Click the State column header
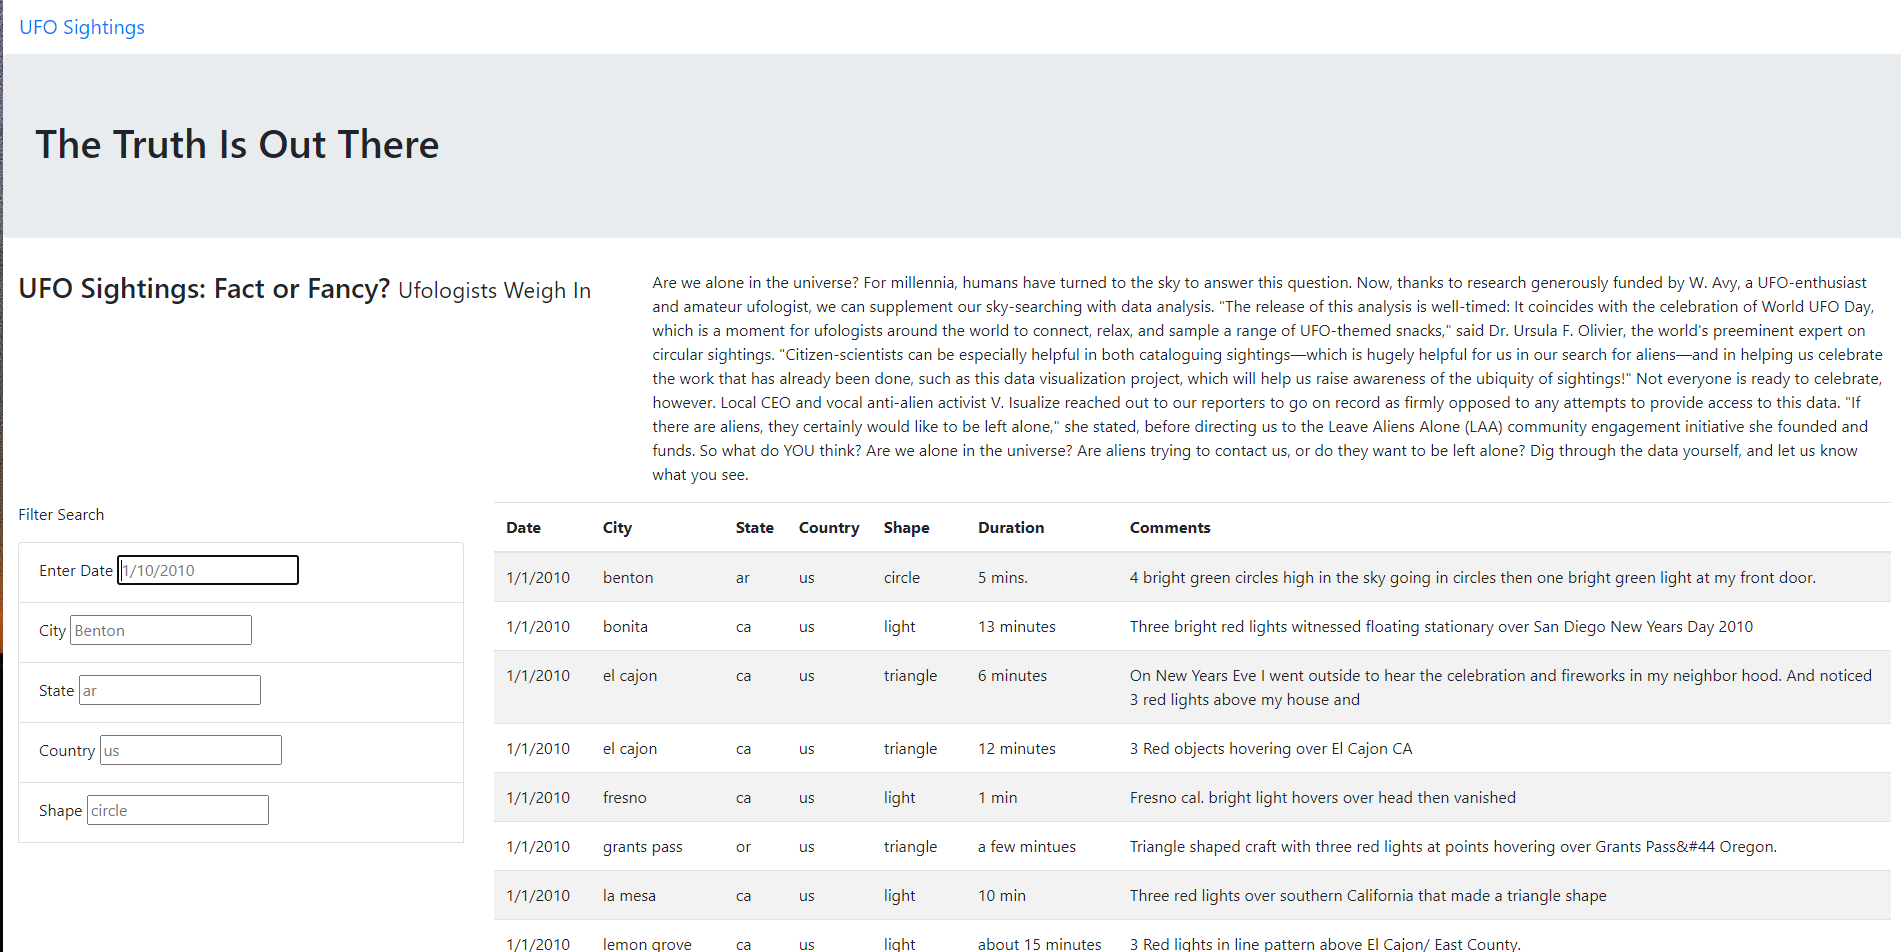The image size is (1901, 952). point(754,527)
